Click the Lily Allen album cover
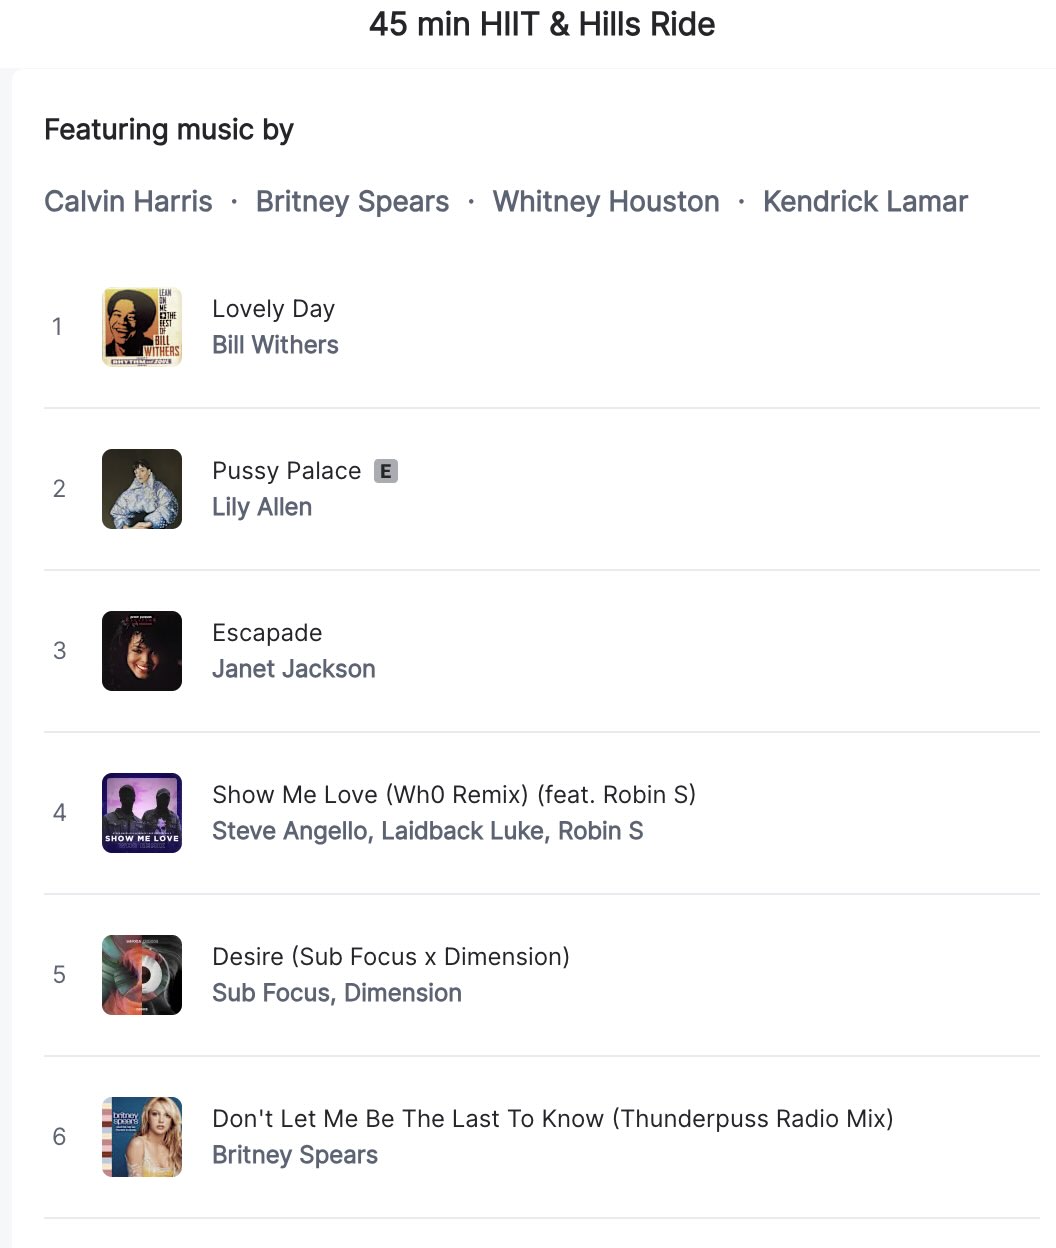Image resolution: width=1056 pixels, height=1248 pixels. click(x=141, y=488)
